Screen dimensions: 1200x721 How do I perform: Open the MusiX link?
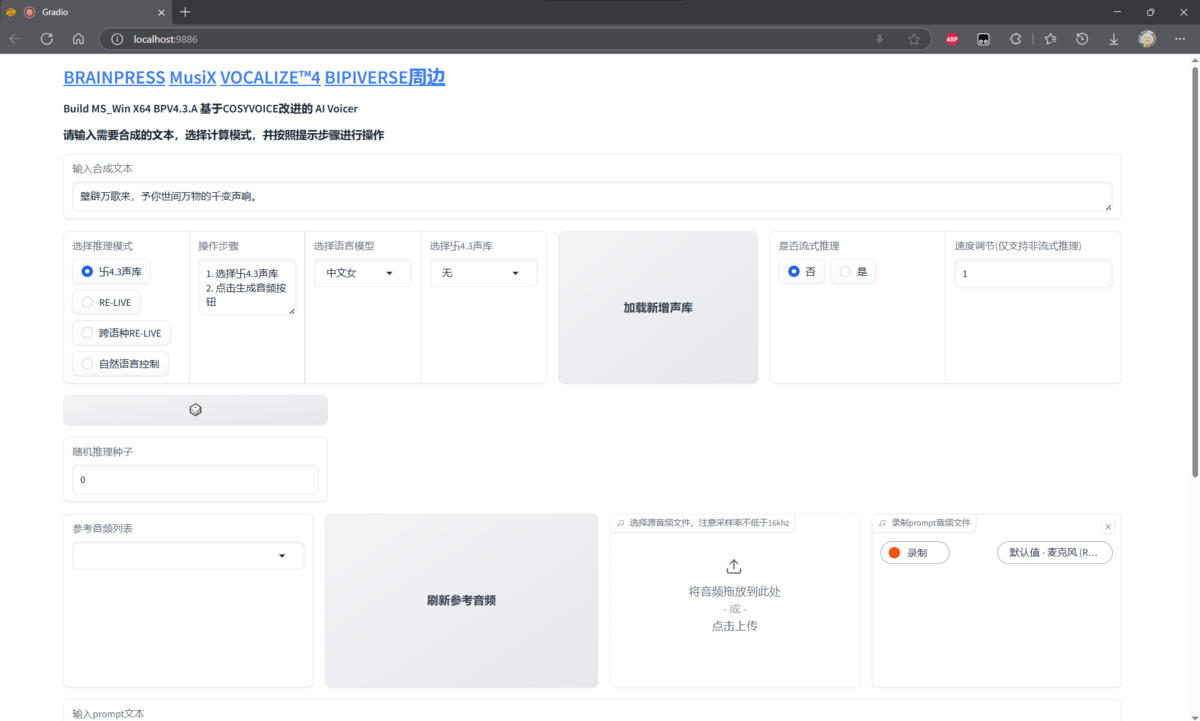tap(192, 77)
